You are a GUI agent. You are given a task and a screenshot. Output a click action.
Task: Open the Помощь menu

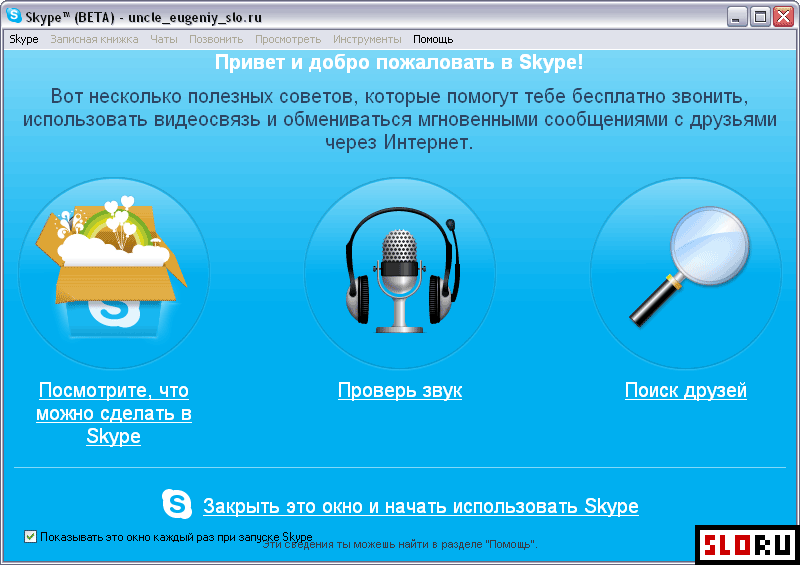433,39
